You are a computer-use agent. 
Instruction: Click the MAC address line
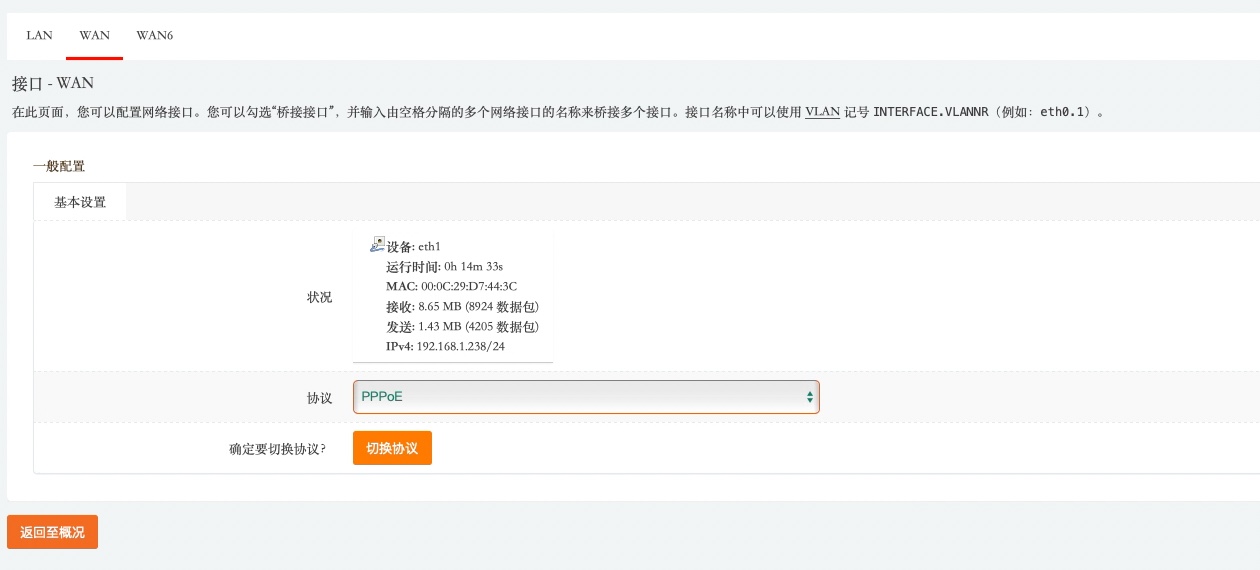point(451,286)
